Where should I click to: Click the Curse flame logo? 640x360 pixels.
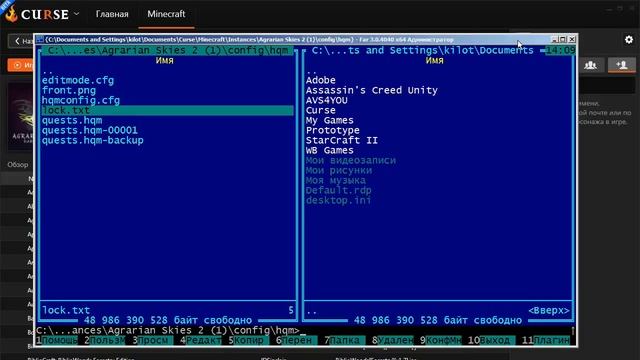[x=11, y=14]
